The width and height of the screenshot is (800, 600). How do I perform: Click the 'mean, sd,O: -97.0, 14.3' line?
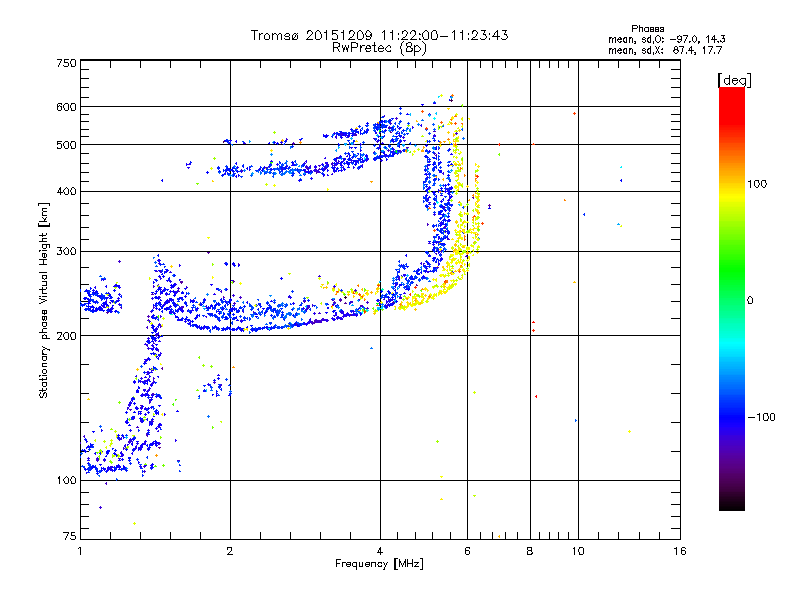pos(666,39)
